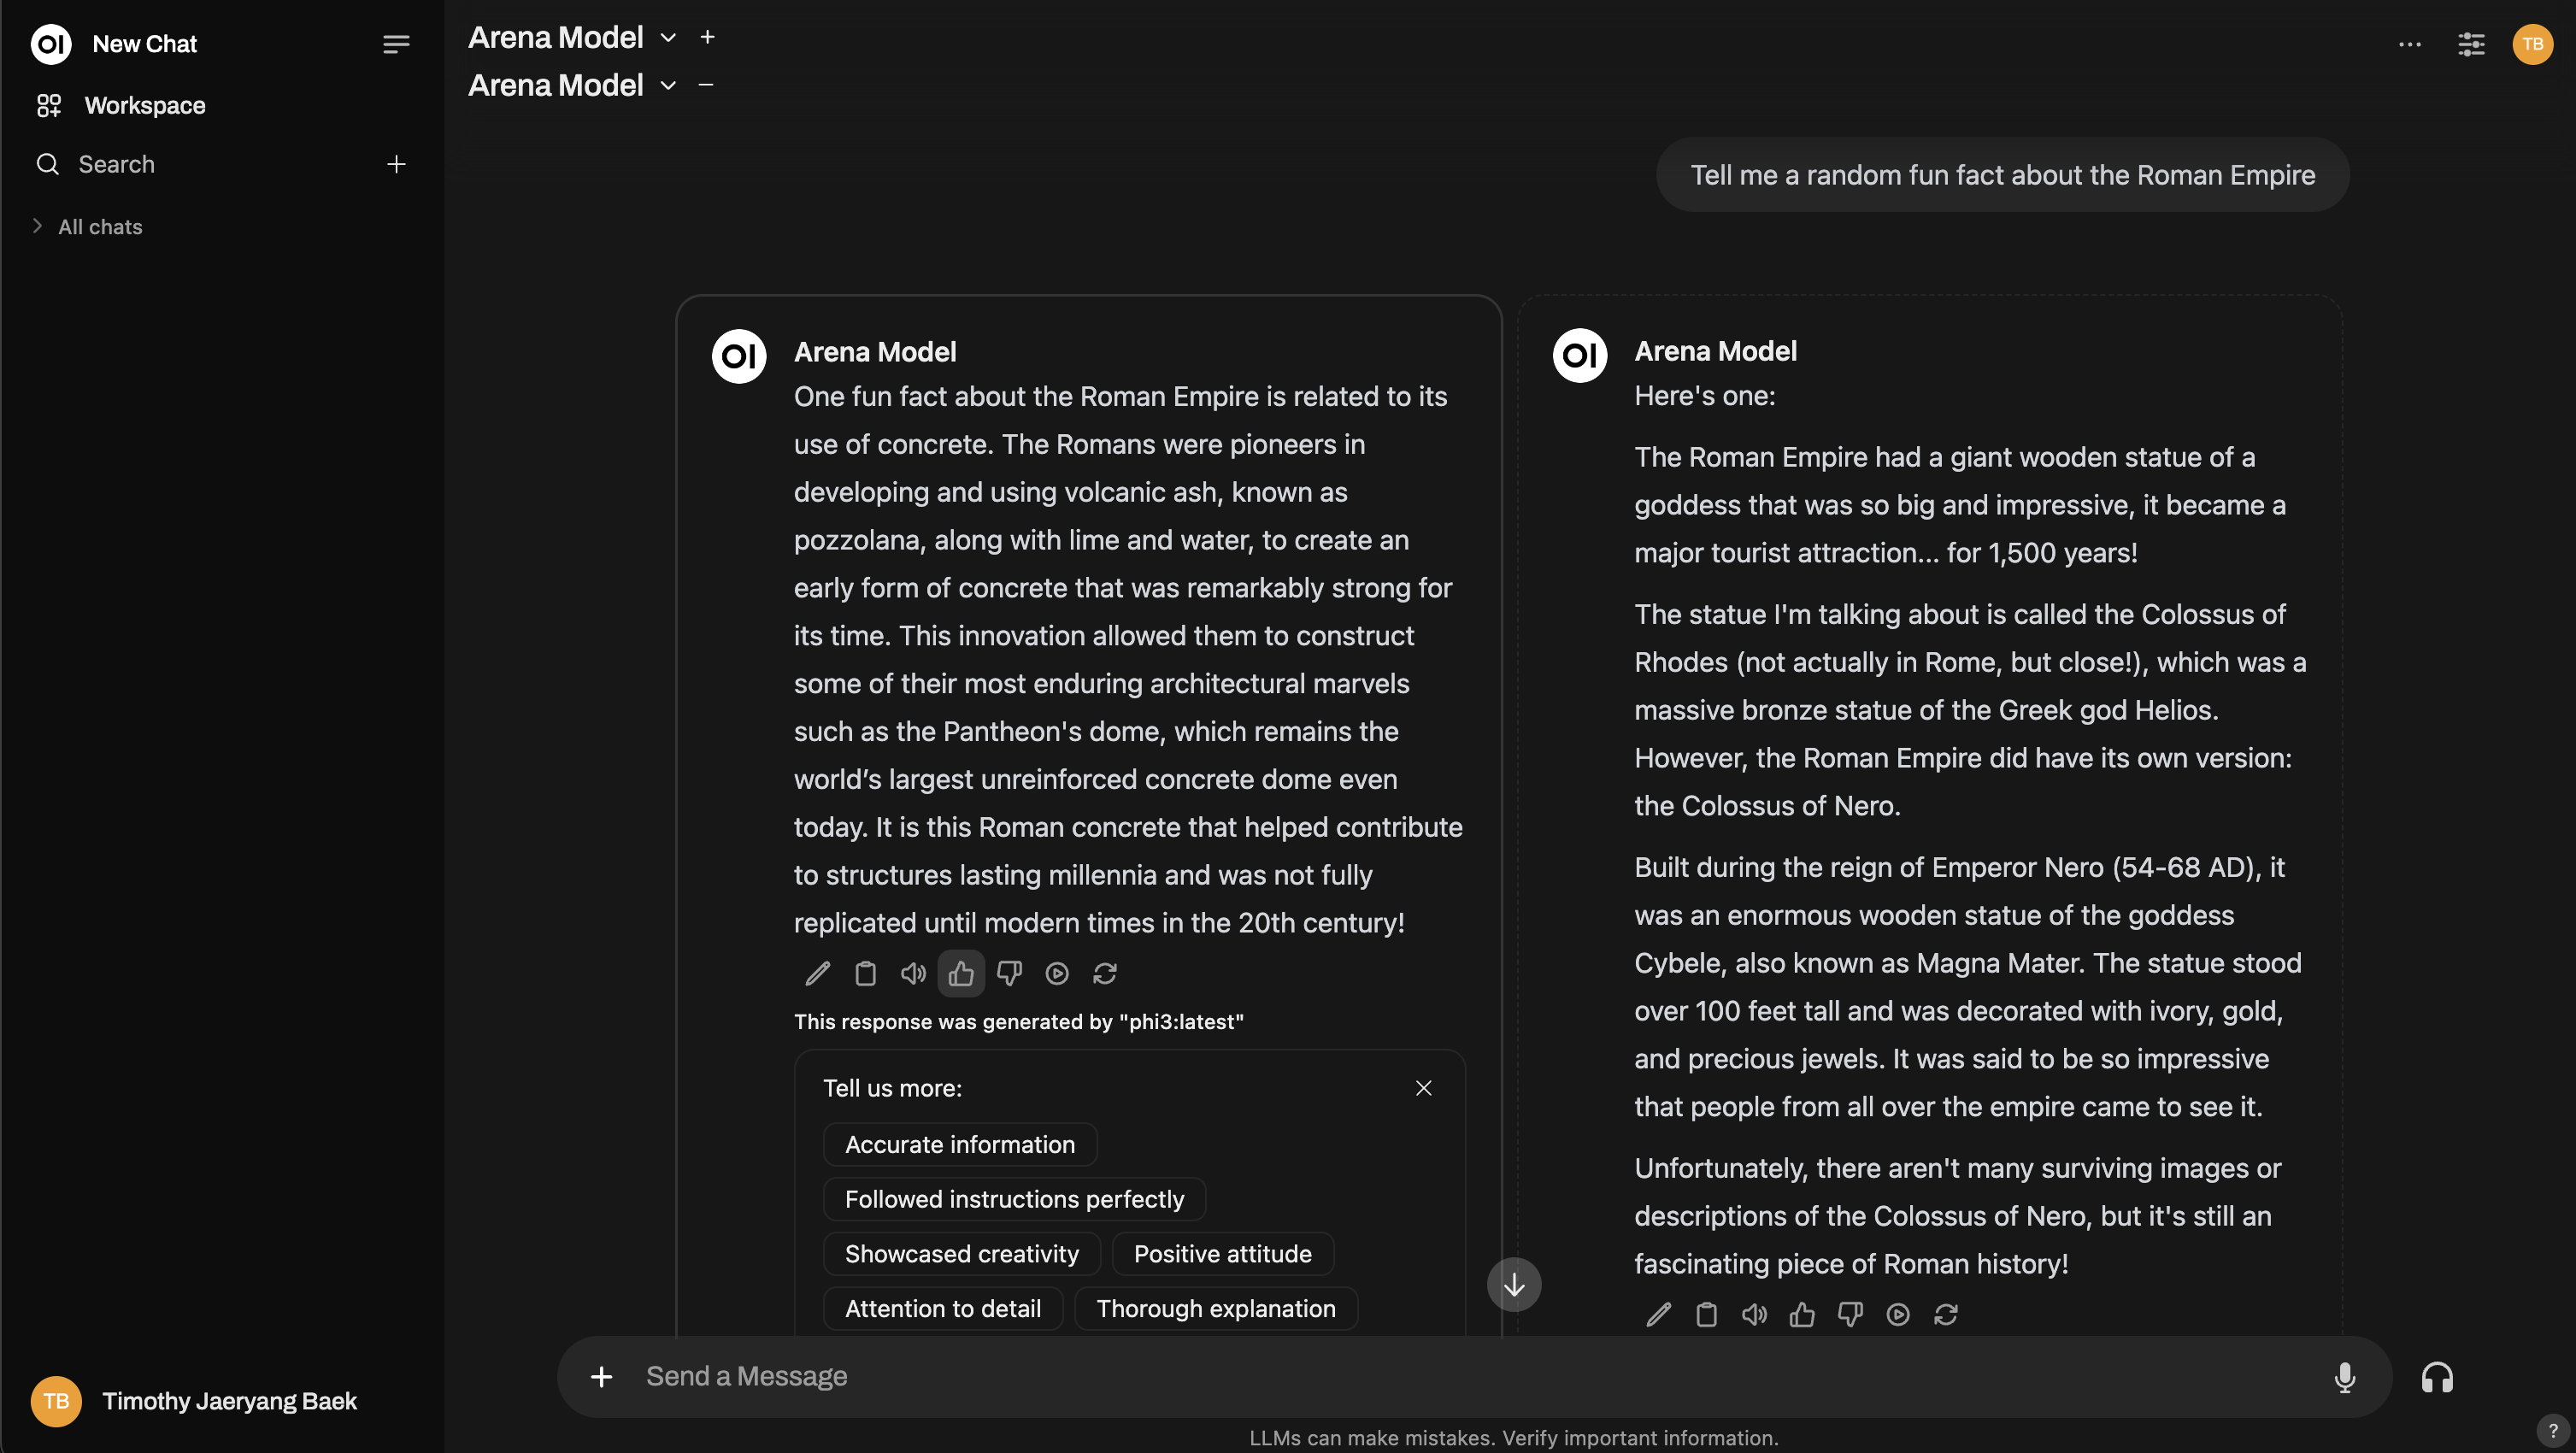Select 'Accurate information' feedback option
Screen dimensions: 2576x1453
point(957,1144)
